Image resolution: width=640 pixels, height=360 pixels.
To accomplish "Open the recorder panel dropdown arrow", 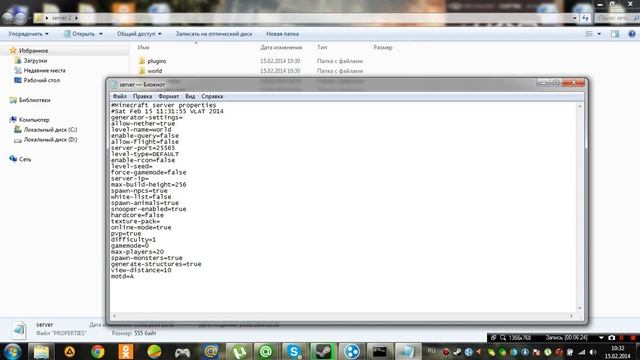I will 601,338.
